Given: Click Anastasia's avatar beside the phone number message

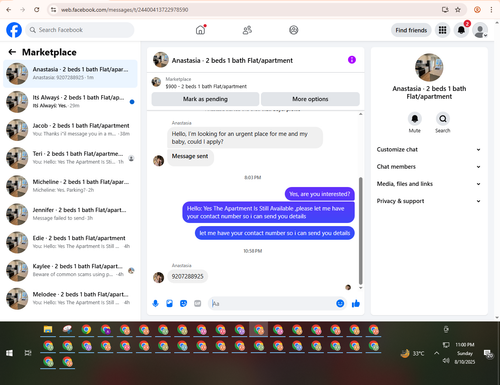Looking at the screenshot, I should 159,277.
